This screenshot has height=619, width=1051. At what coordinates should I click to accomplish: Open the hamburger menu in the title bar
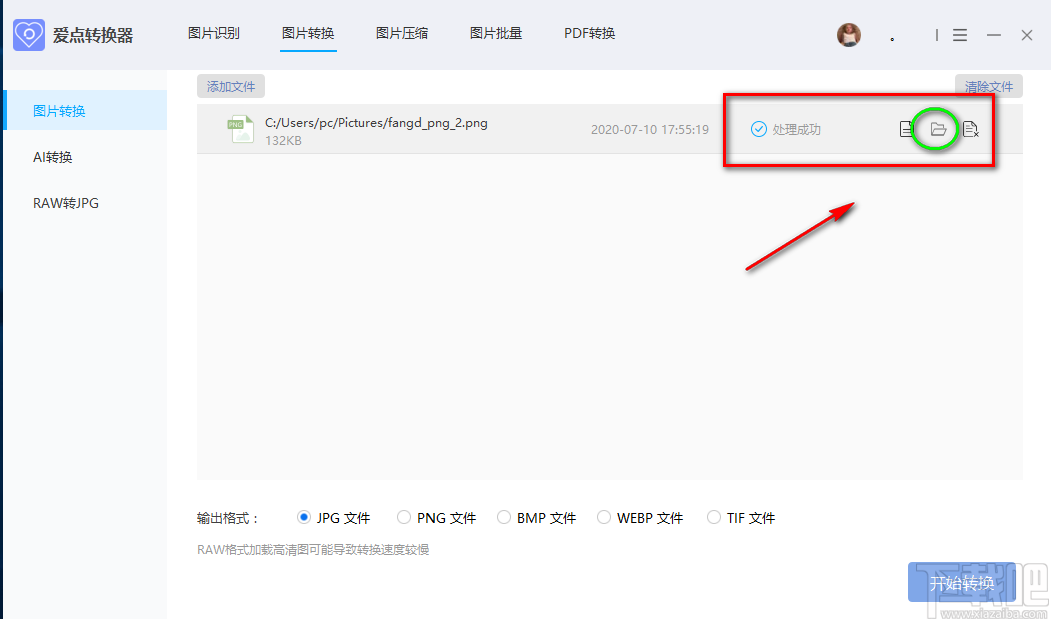tap(960, 34)
